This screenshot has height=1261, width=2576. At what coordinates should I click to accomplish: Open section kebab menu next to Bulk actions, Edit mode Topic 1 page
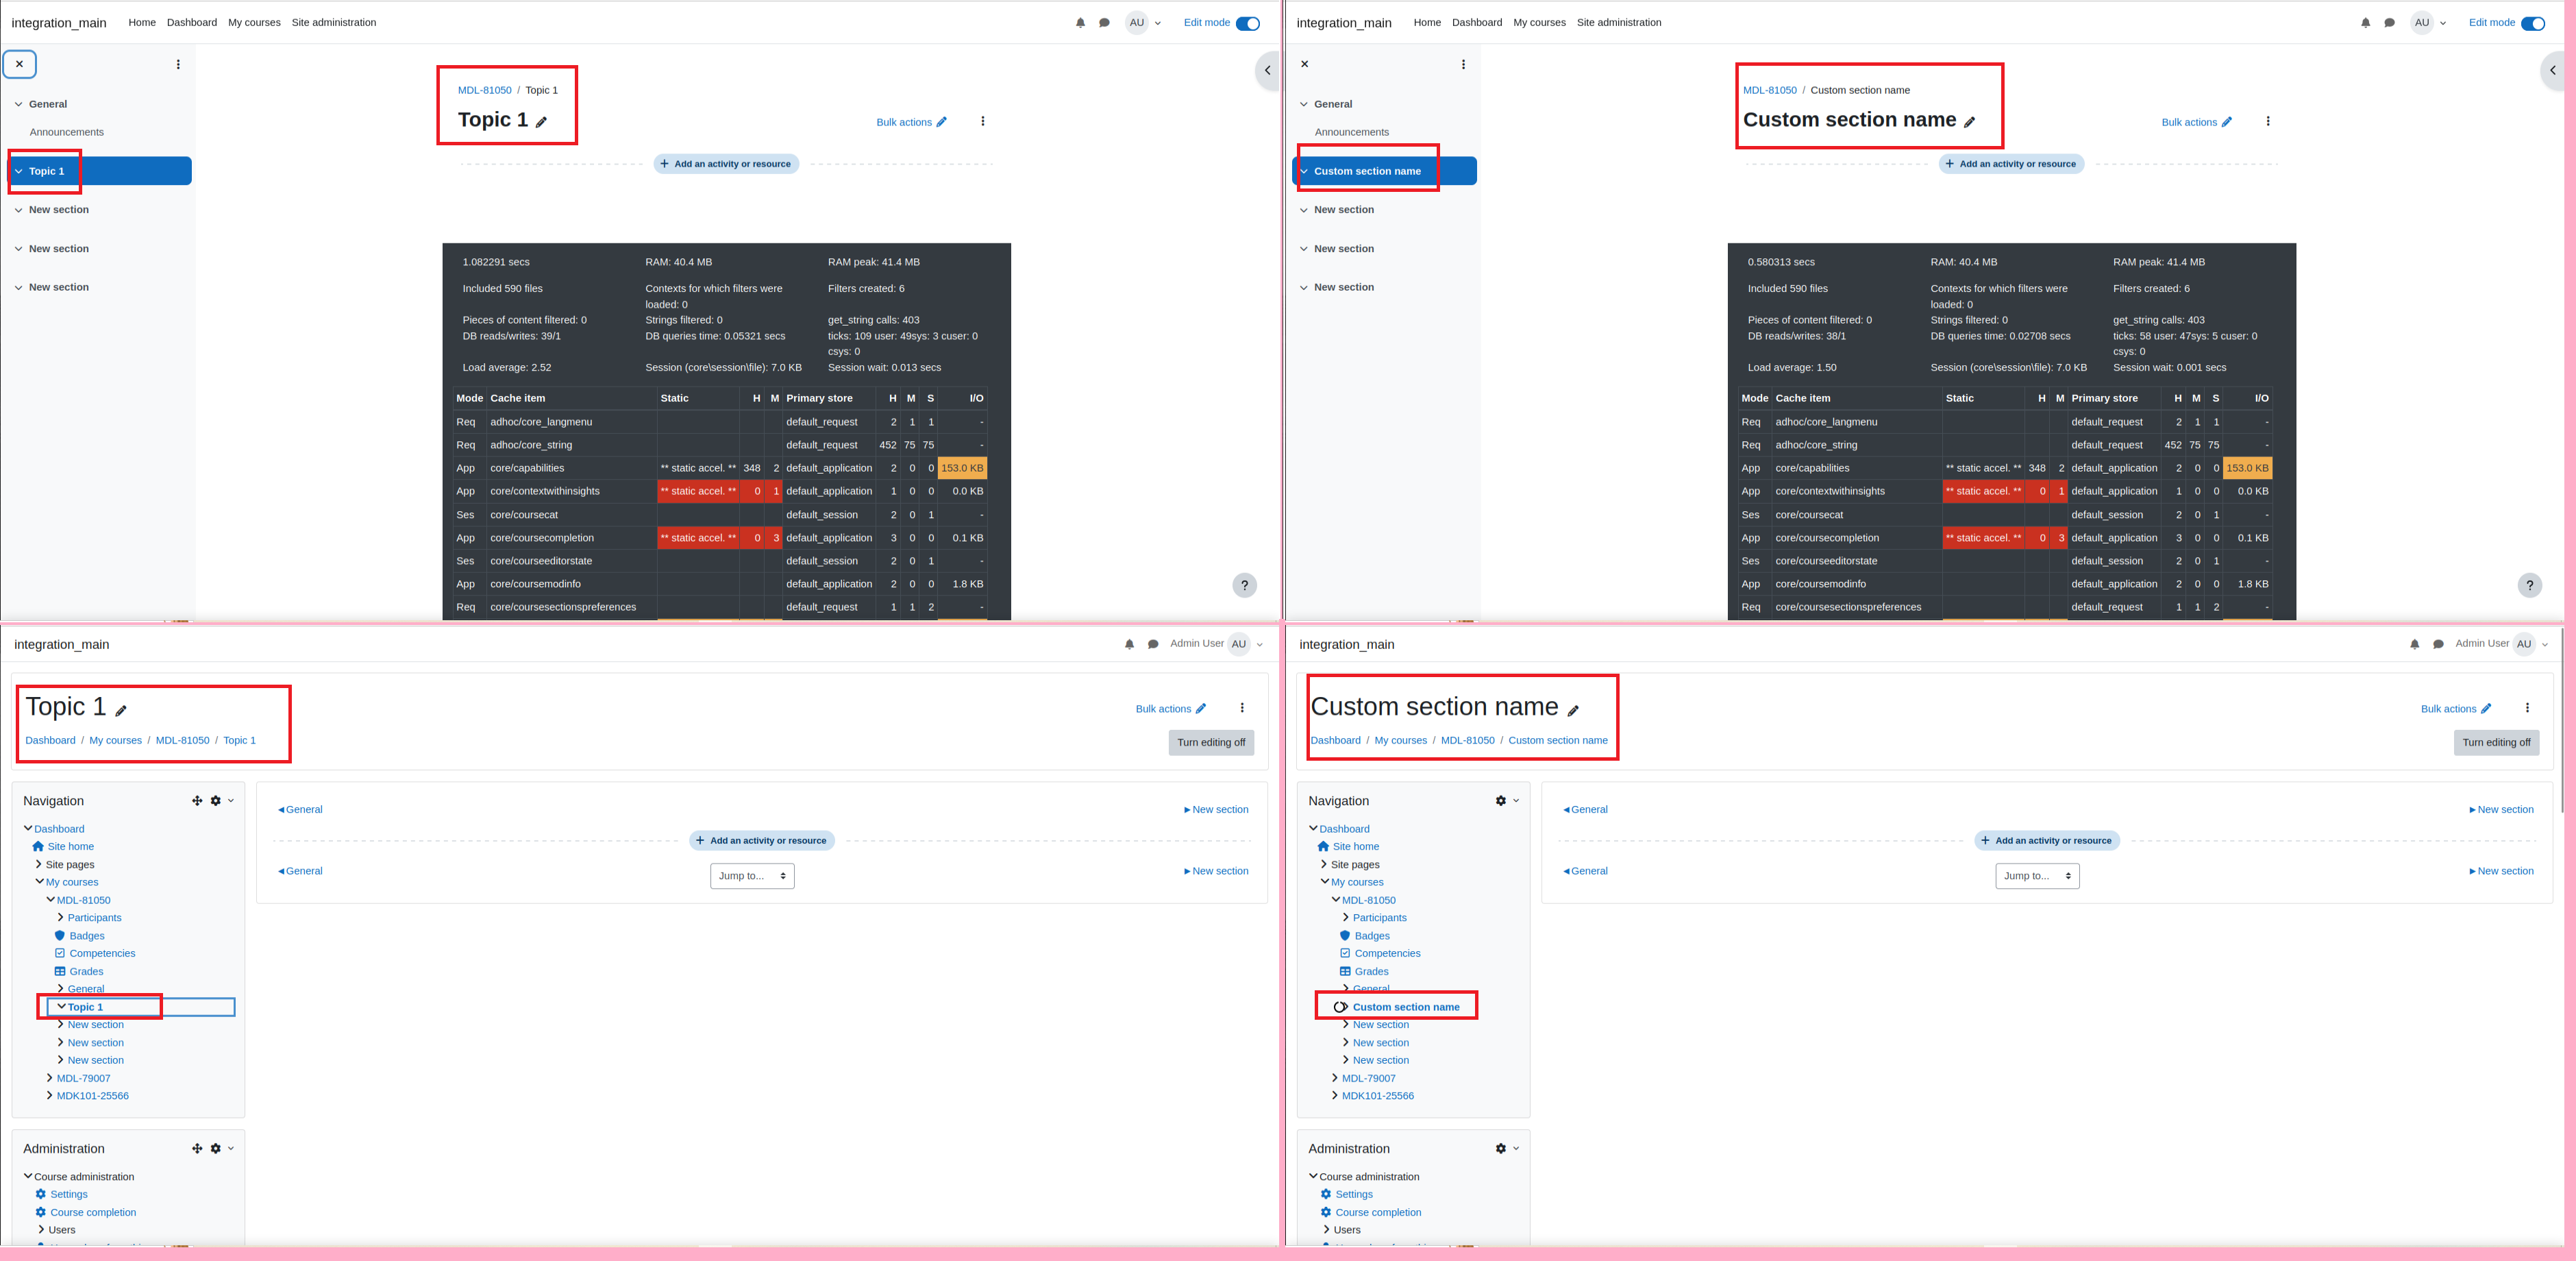(983, 122)
